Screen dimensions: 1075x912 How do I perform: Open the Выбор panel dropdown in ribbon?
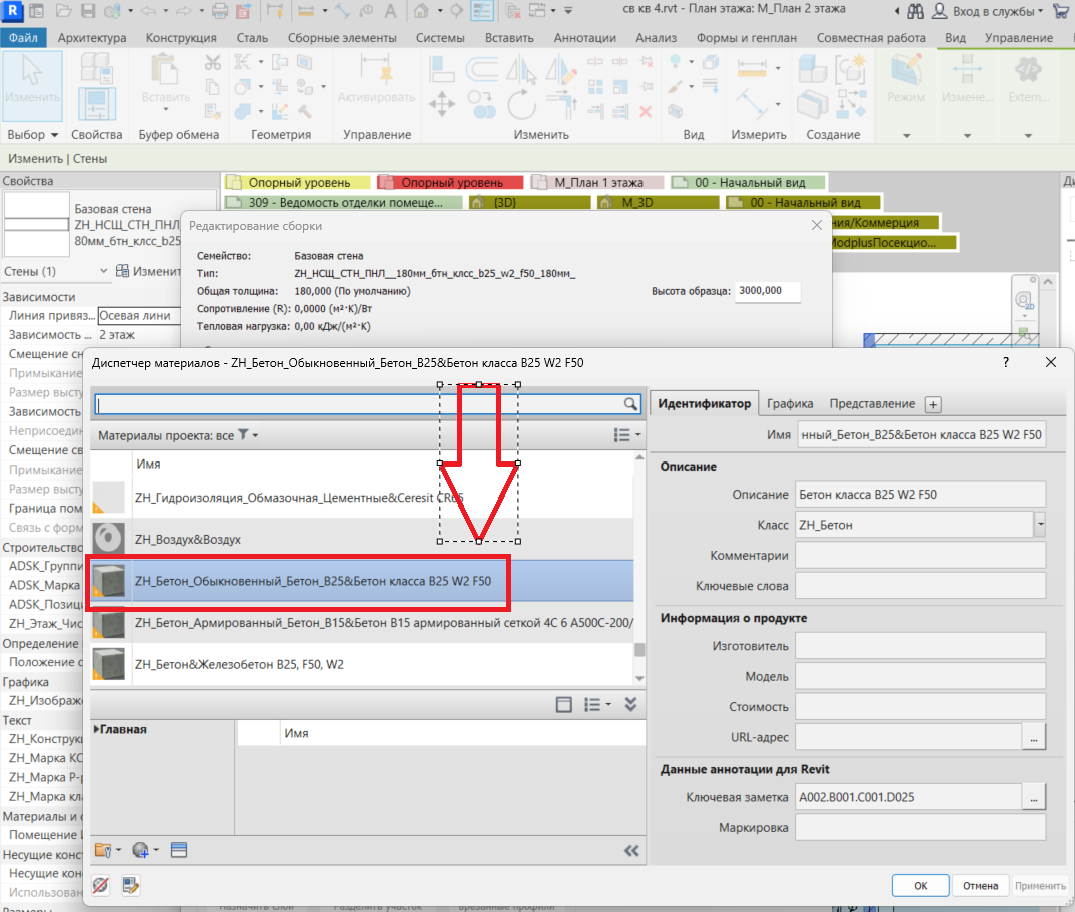tap(32, 134)
